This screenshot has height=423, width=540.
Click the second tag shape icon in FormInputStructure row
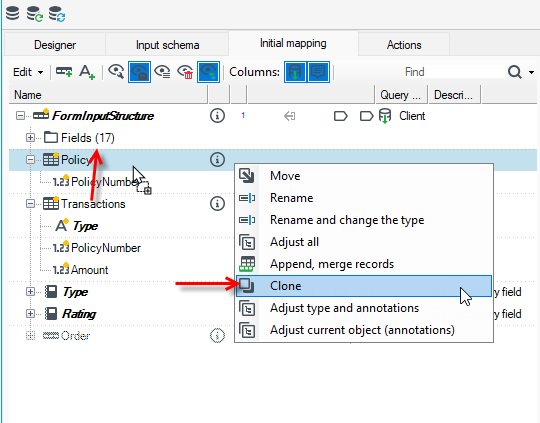point(366,116)
